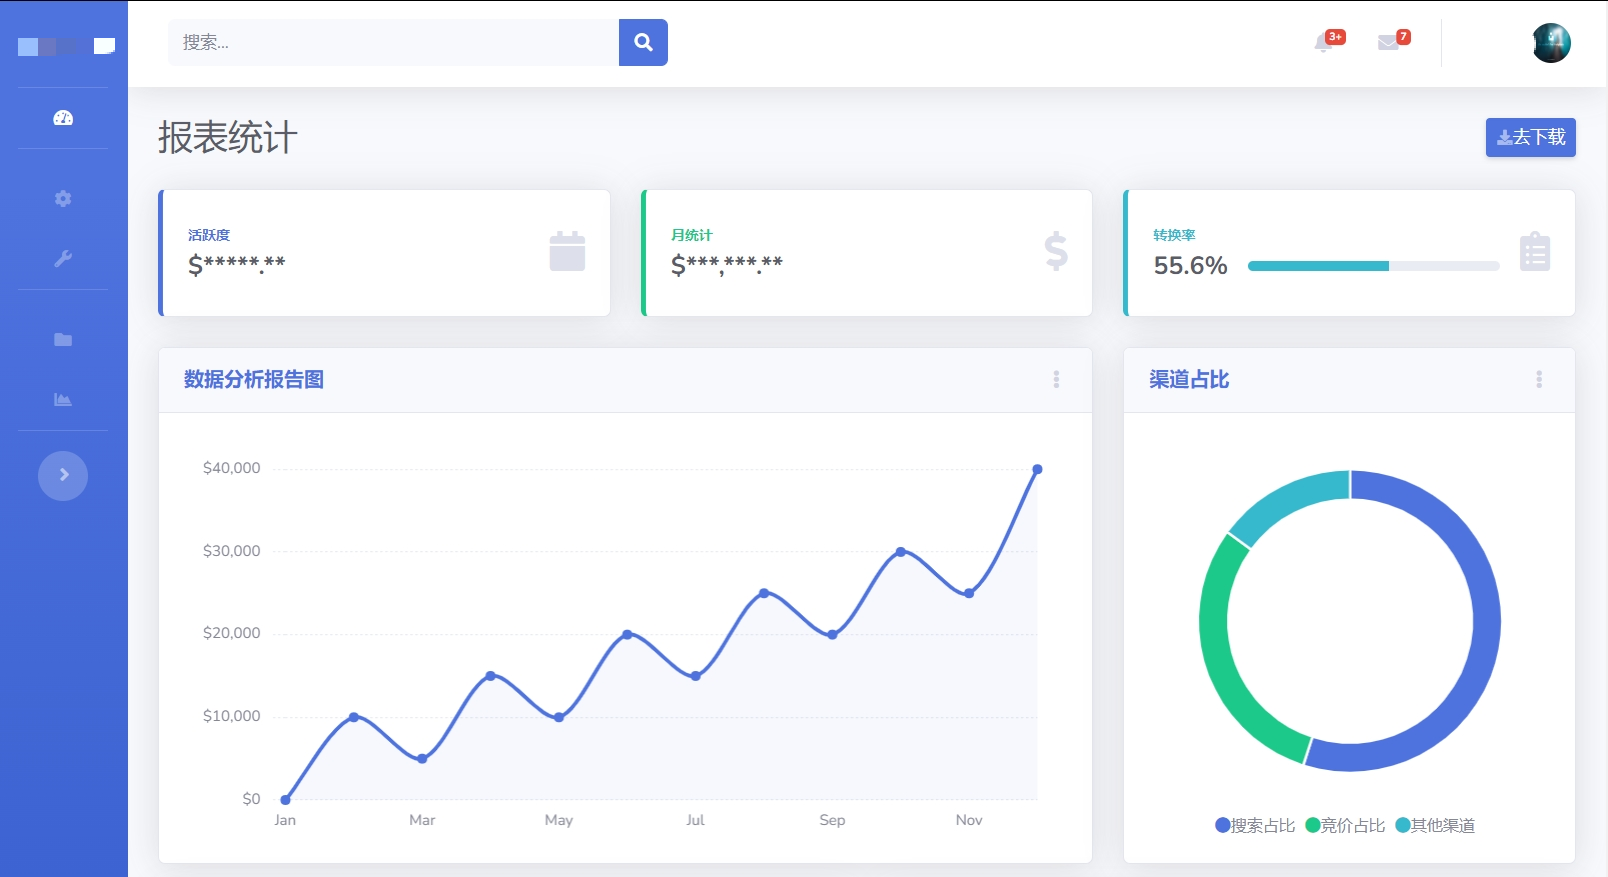This screenshot has width=1608, height=877.
Task: Click the 去下载 button
Action: pyautogui.click(x=1530, y=137)
